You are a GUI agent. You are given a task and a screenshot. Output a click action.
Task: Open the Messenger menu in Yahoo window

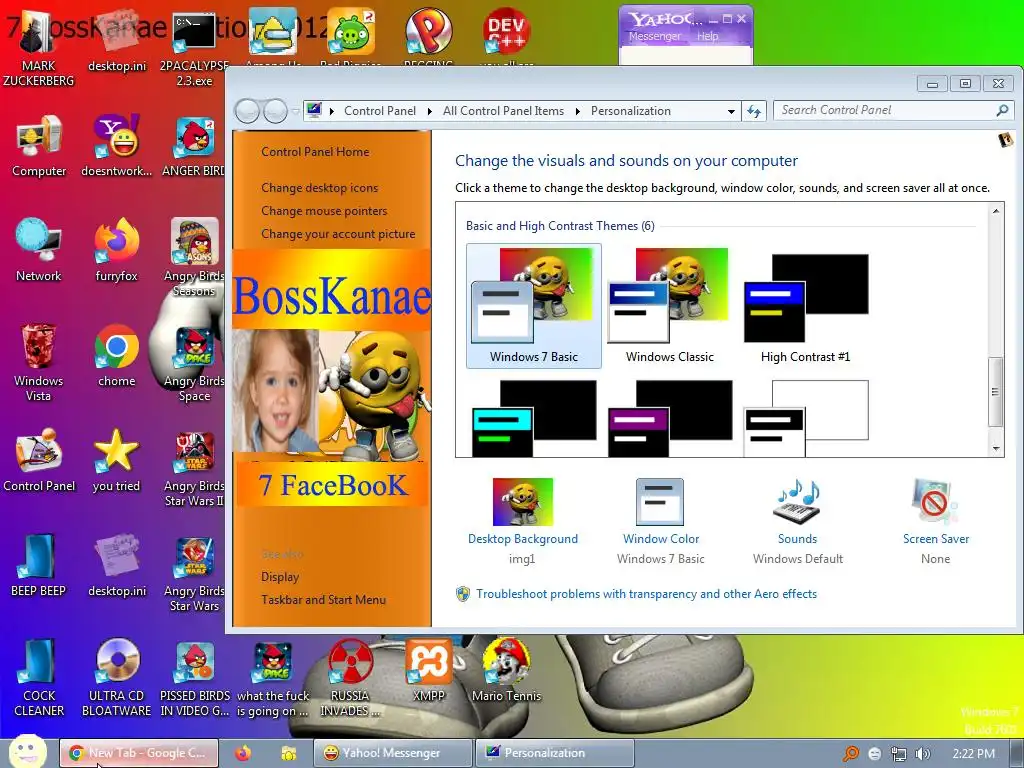click(654, 37)
